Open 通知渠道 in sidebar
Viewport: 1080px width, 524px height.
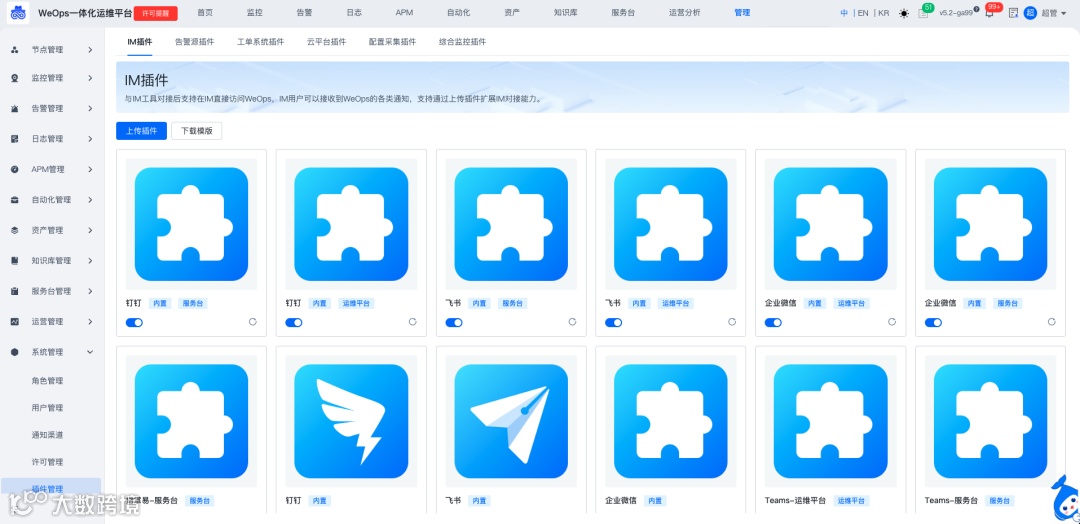tap(48, 434)
